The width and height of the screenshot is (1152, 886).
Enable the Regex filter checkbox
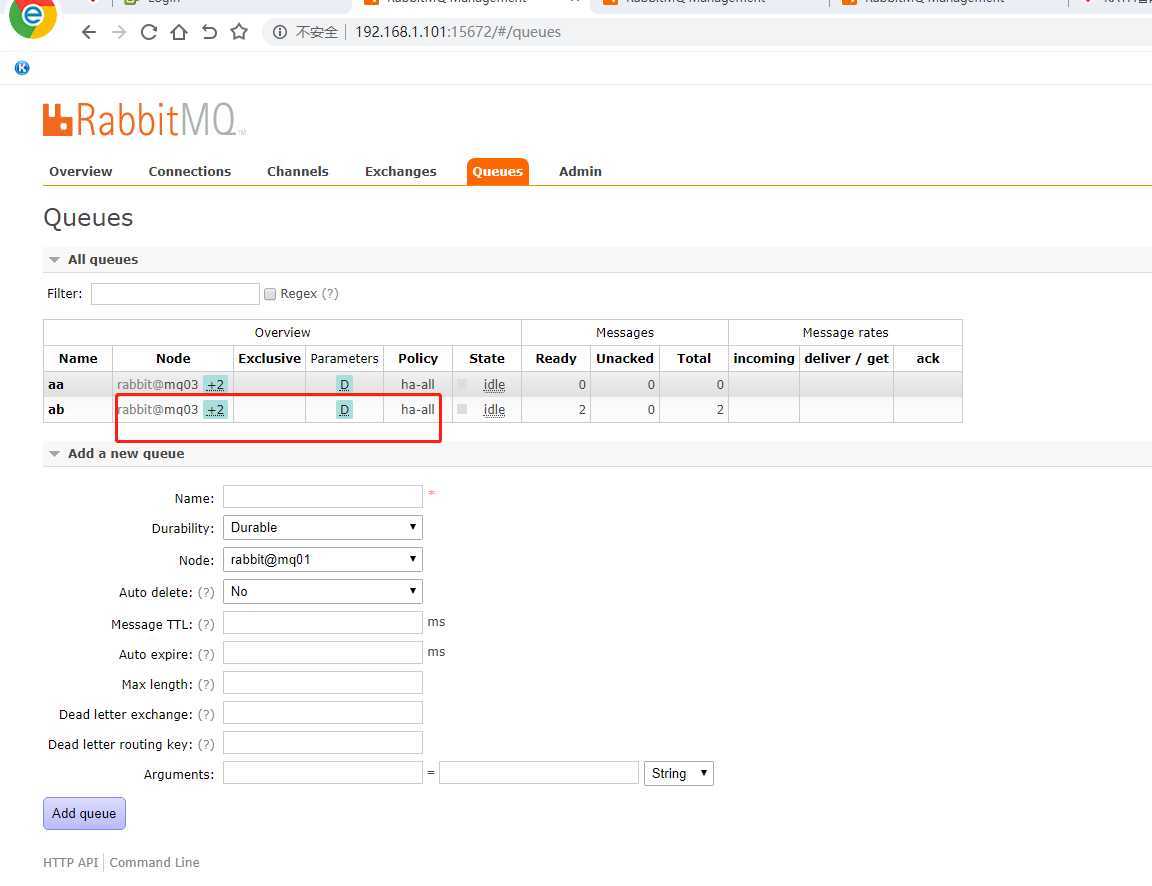point(270,294)
